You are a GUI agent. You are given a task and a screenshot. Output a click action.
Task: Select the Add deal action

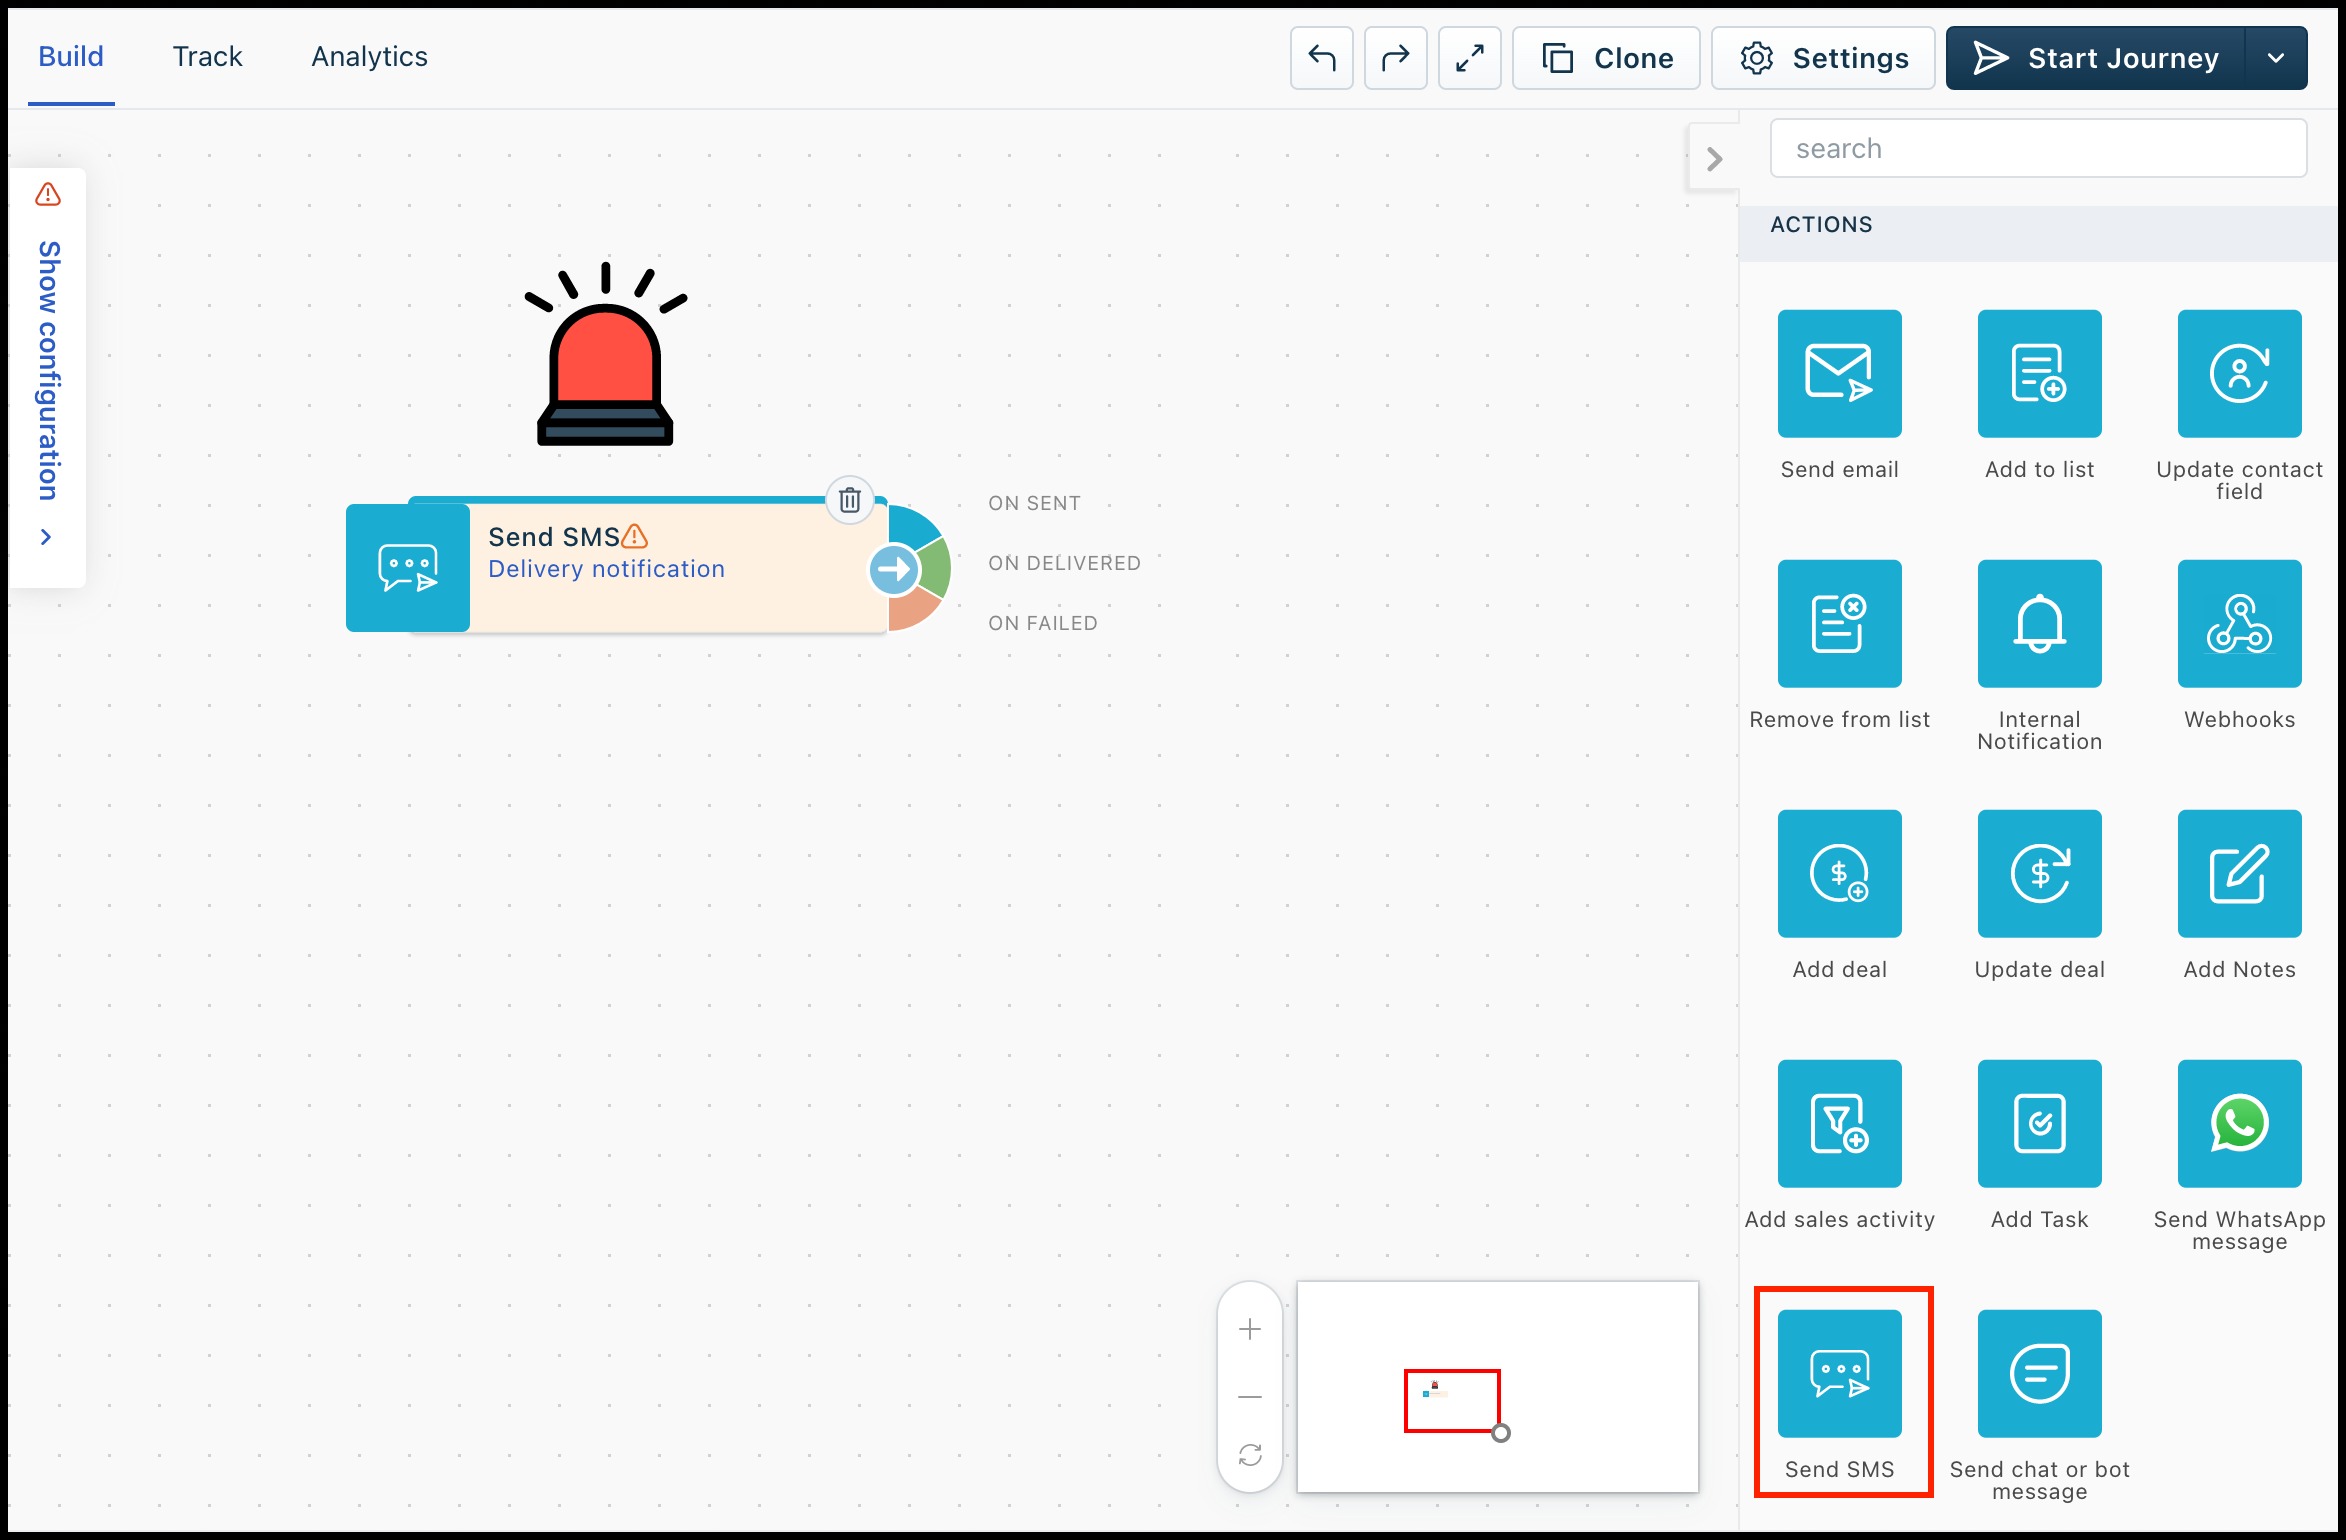1839,874
